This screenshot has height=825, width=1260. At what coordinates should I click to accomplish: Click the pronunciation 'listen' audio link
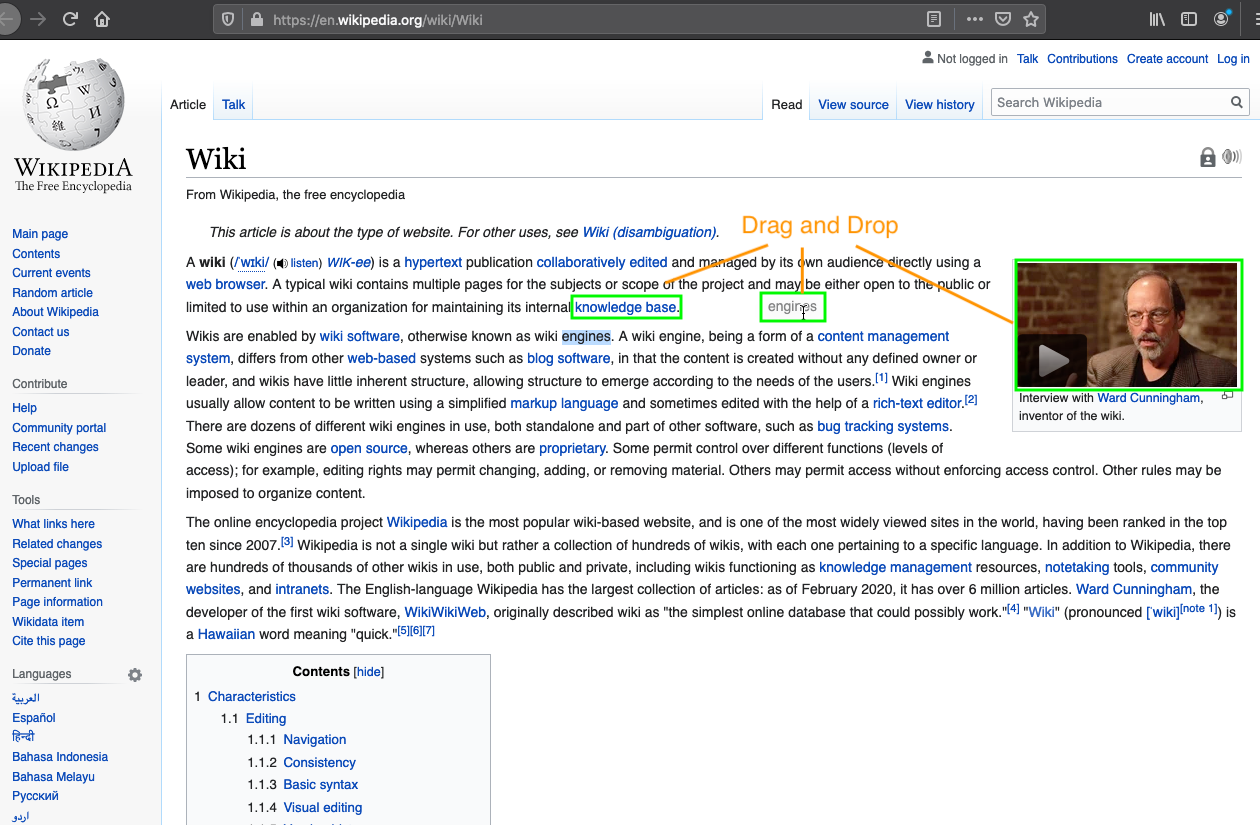coord(304,264)
